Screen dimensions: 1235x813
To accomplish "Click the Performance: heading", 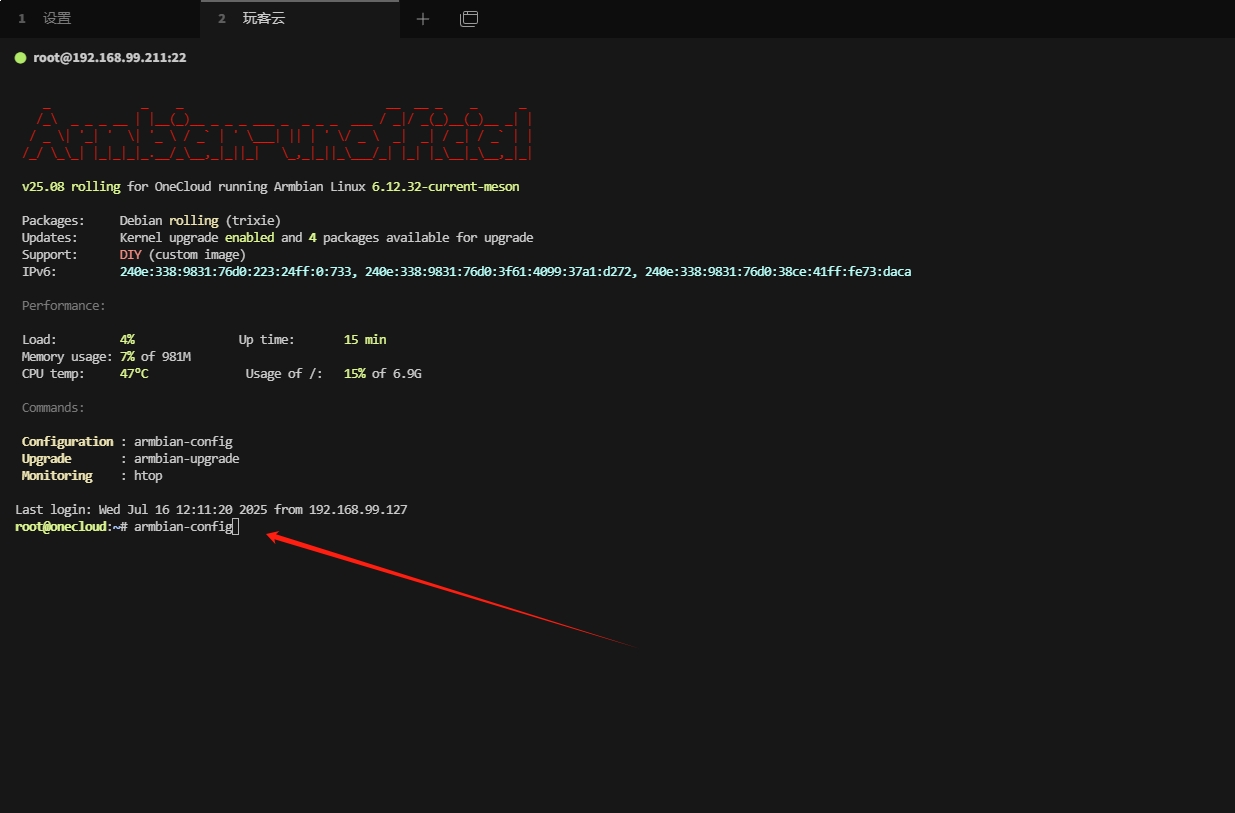I will pos(64,305).
